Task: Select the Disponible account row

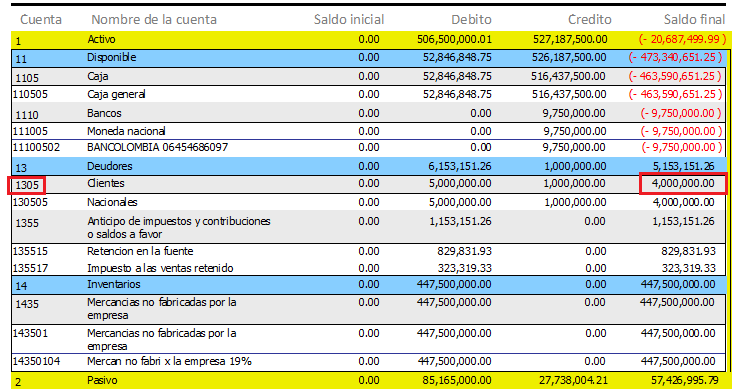Action: point(369,58)
